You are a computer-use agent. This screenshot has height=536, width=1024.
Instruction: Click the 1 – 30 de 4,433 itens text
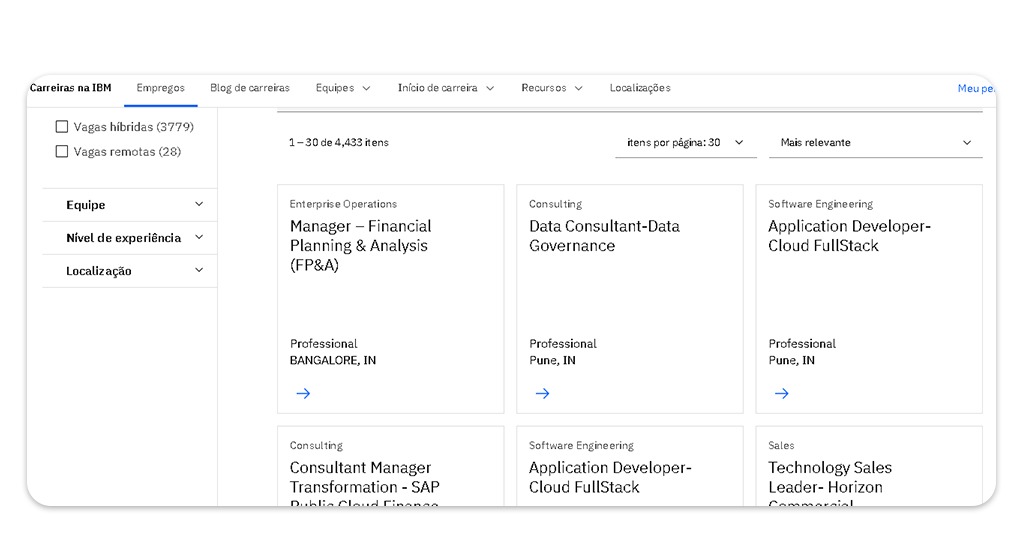(338, 142)
